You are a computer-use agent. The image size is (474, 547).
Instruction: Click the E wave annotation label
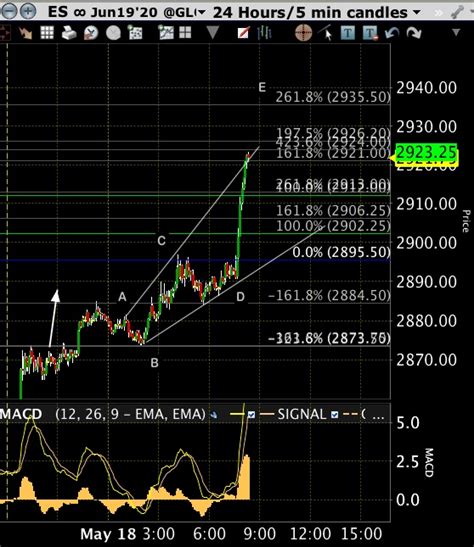coord(262,87)
